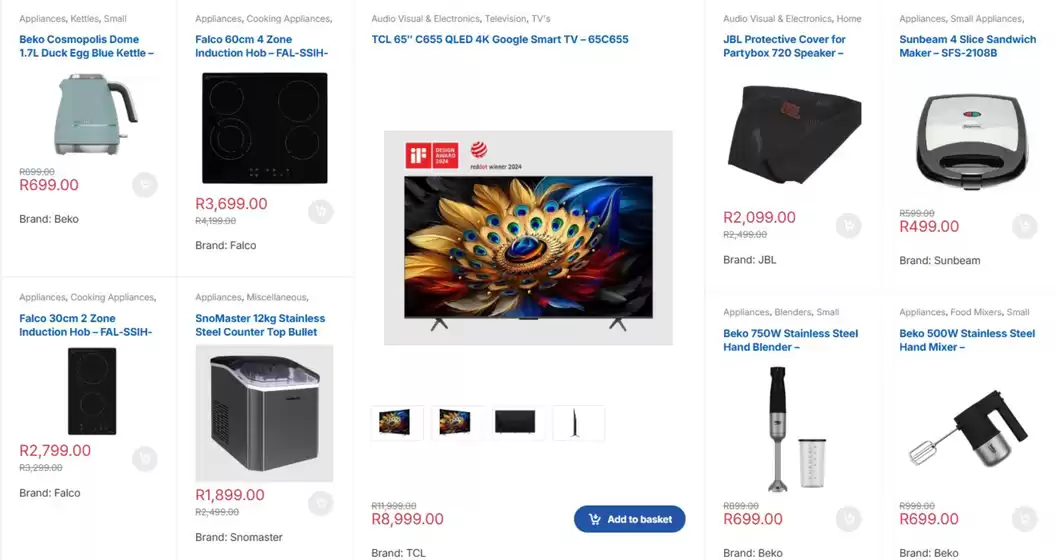Add SnoMaster ice maker to basket icon
This screenshot has height=560, width=1056.
(x=321, y=503)
